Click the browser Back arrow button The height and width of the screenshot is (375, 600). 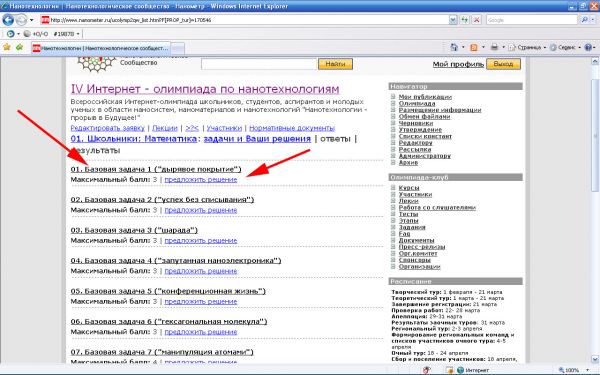click(8, 20)
